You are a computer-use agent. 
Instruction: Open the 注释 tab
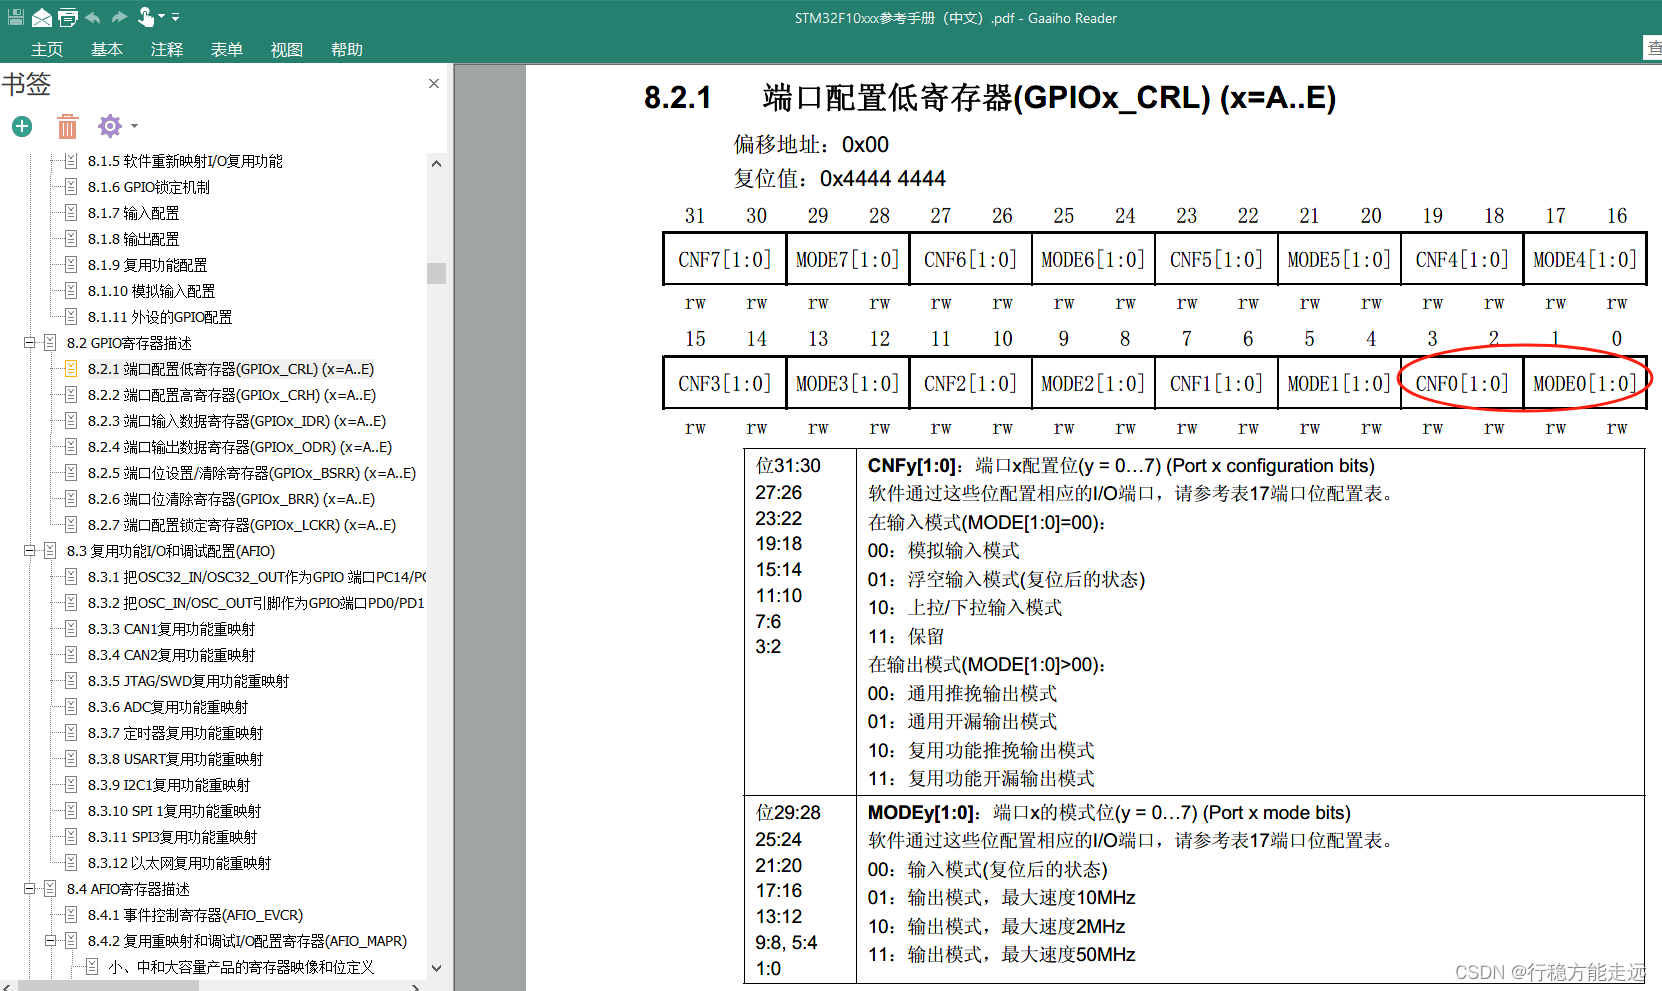[x=167, y=49]
